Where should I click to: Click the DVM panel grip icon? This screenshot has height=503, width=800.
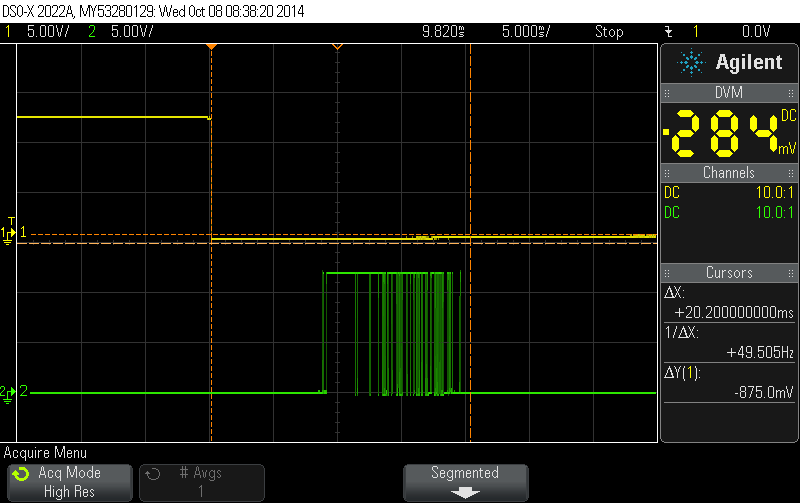coord(667,93)
